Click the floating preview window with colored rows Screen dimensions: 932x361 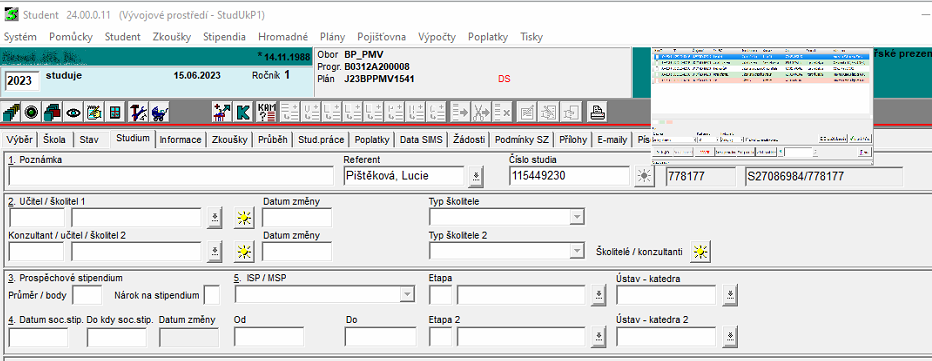pos(762,105)
